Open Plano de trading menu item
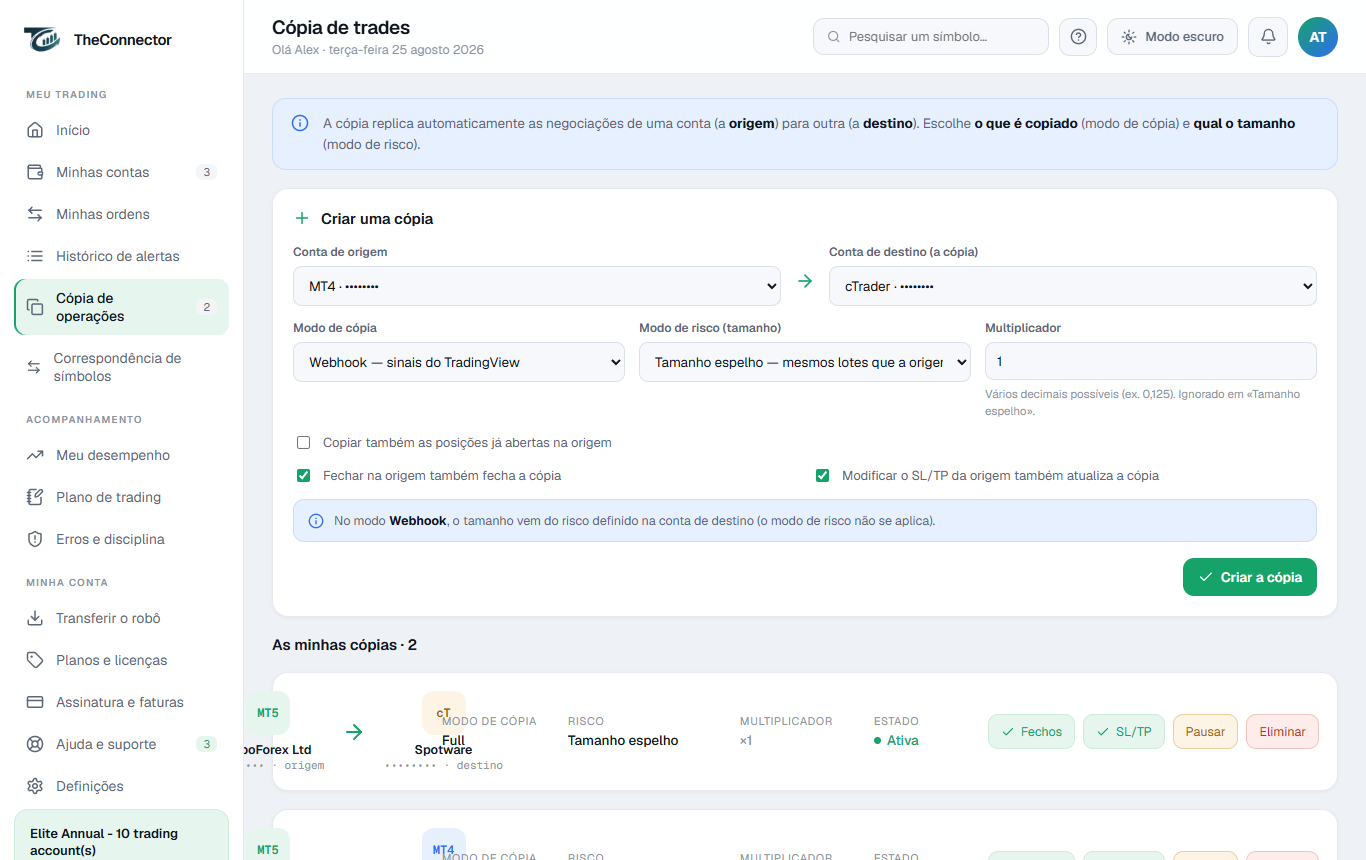This screenshot has width=1366, height=860. 122,497
